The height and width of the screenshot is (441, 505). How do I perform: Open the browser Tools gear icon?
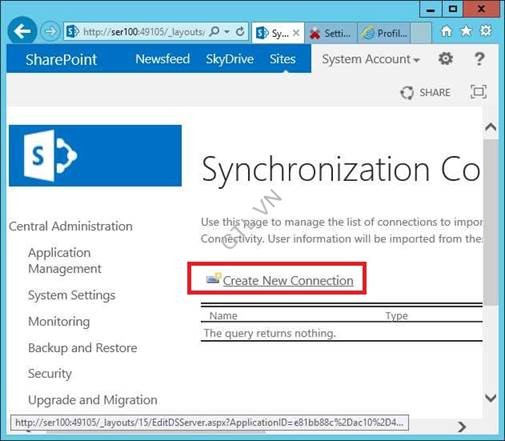pos(486,31)
